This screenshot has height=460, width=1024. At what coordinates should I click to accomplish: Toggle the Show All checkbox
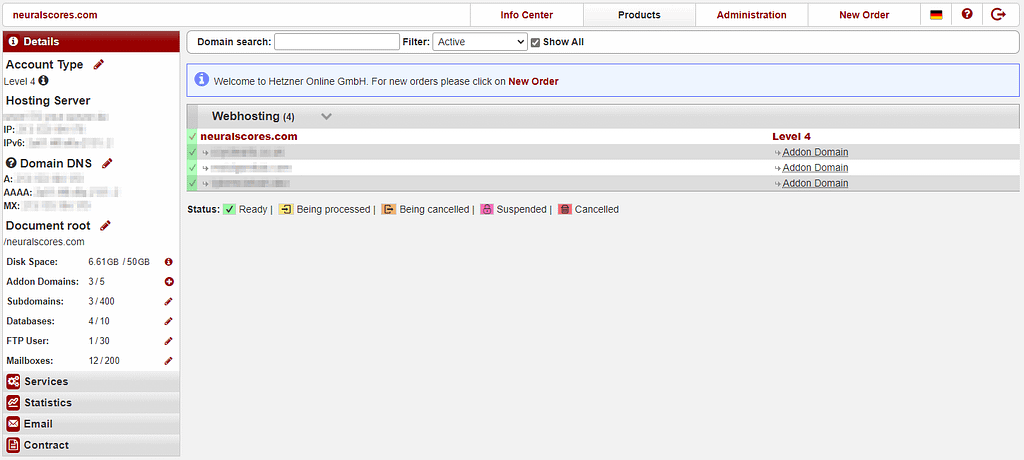click(x=536, y=42)
